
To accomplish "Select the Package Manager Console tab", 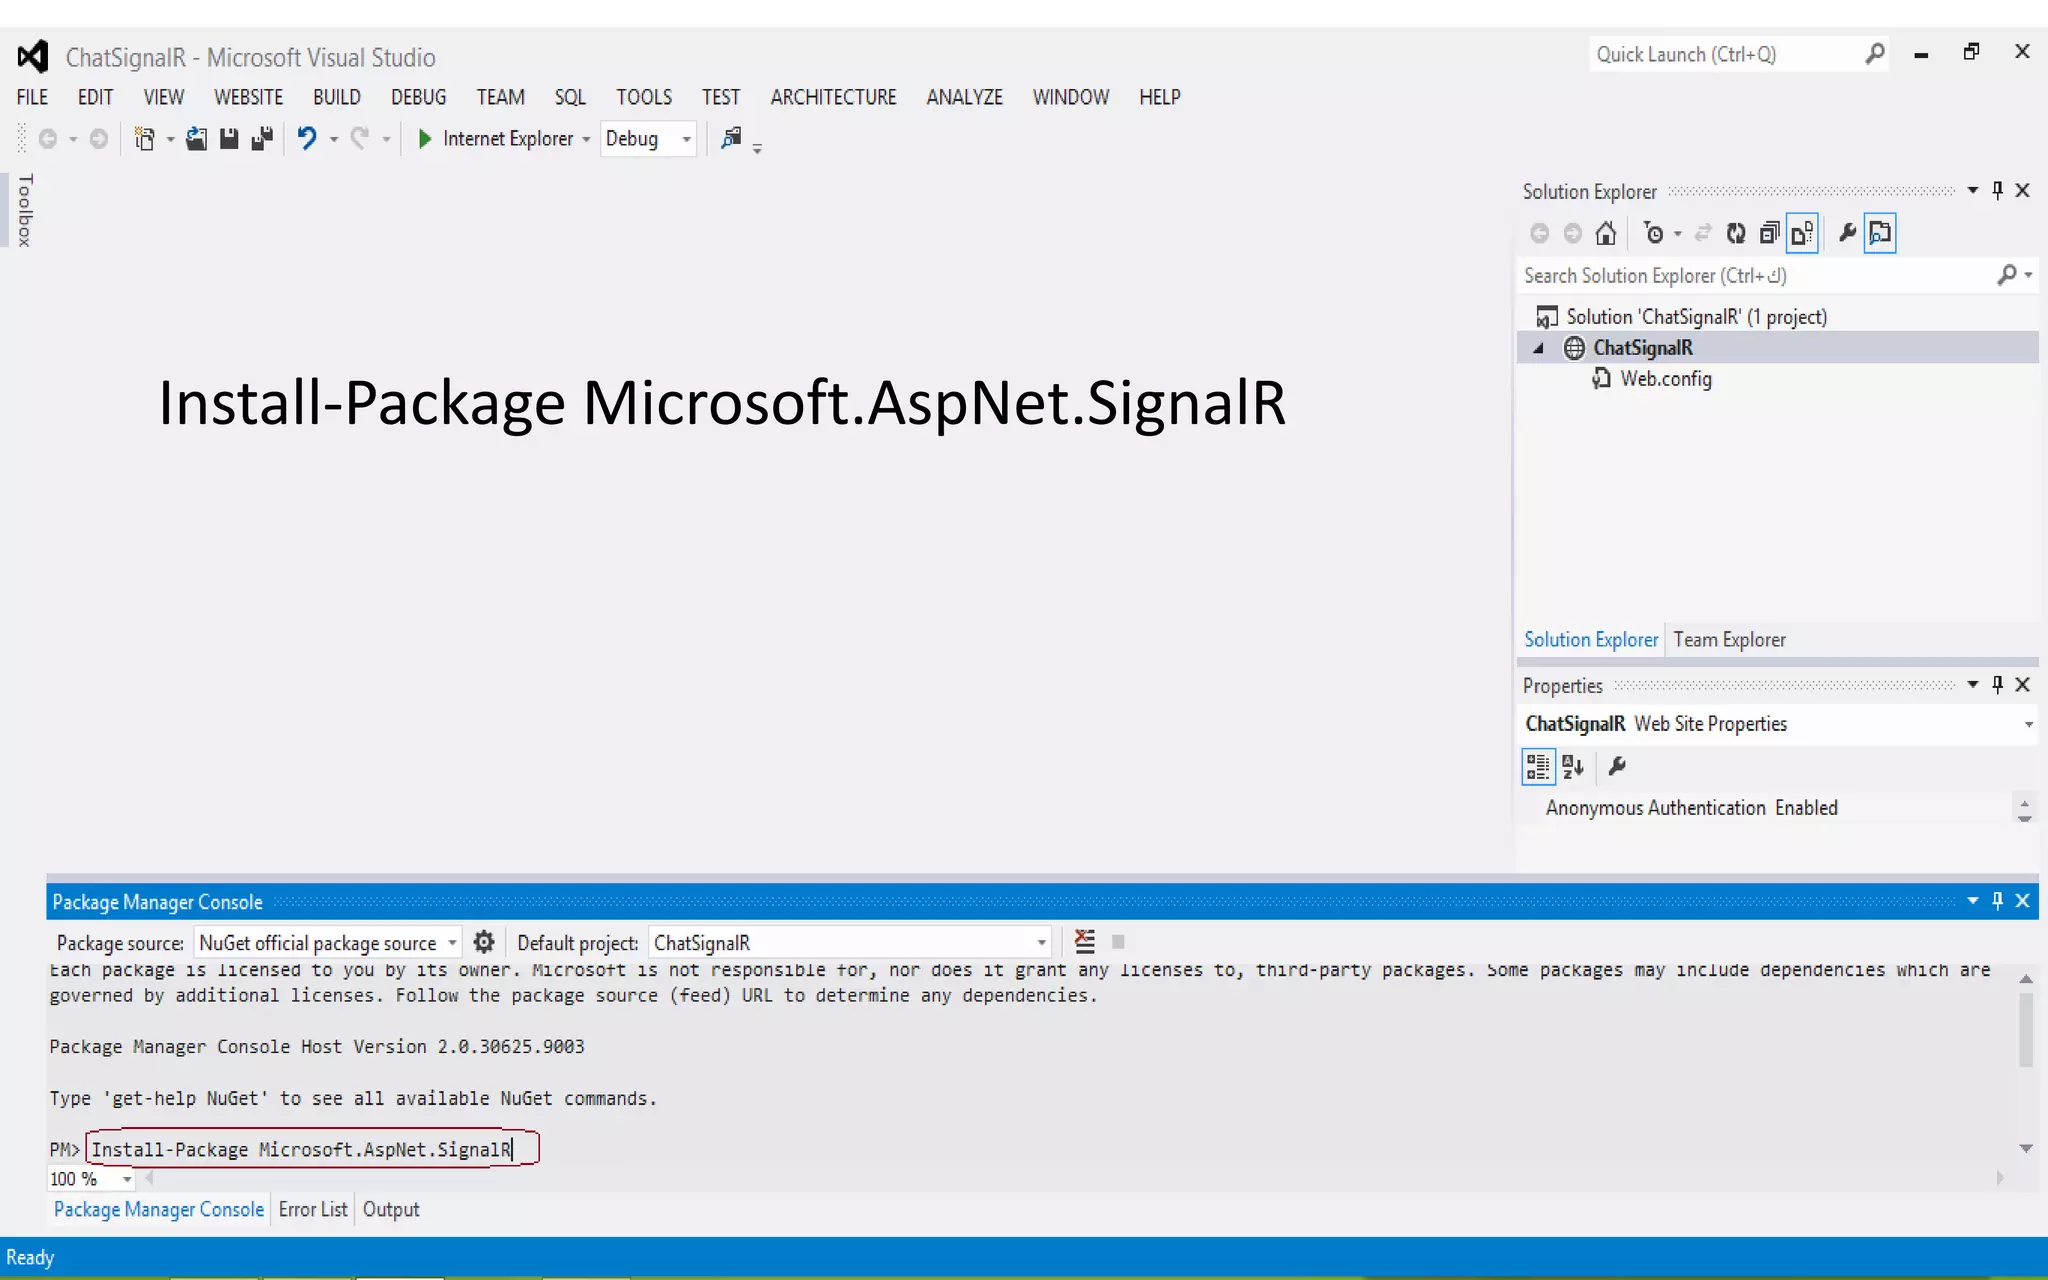I will [159, 1209].
